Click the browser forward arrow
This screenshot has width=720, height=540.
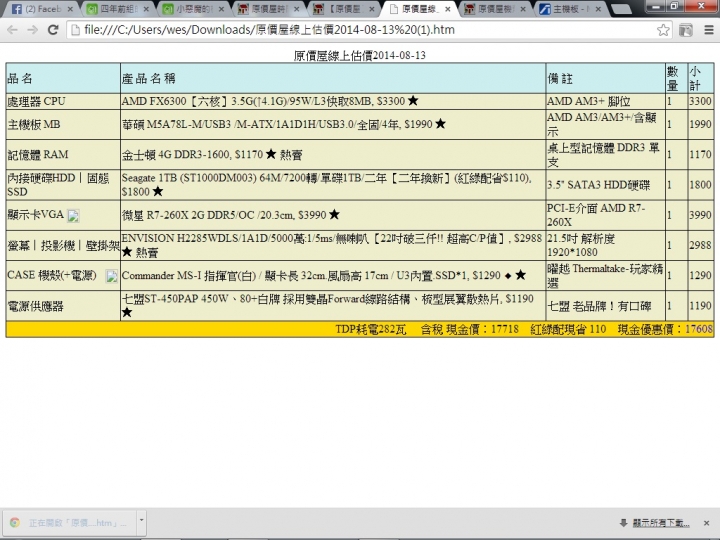[x=33, y=30]
